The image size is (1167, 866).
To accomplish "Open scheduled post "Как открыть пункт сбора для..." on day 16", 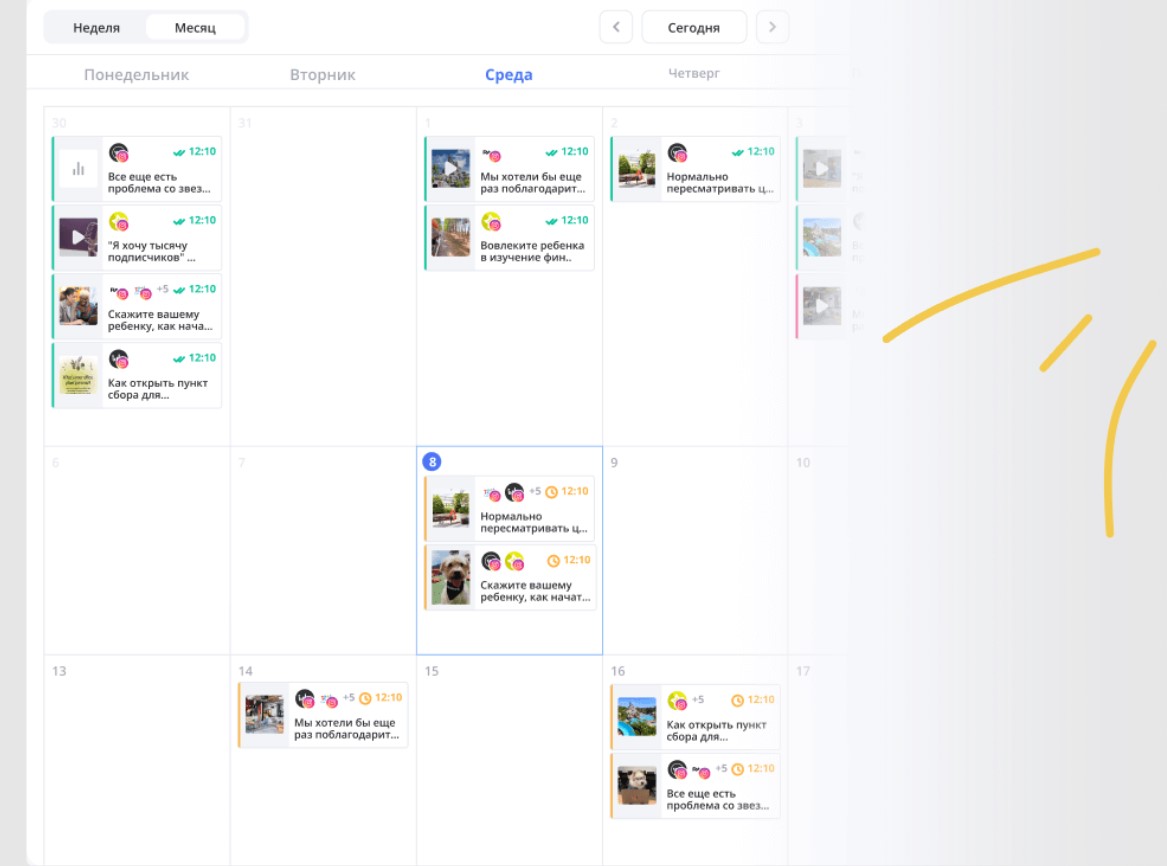I will (696, 716).
